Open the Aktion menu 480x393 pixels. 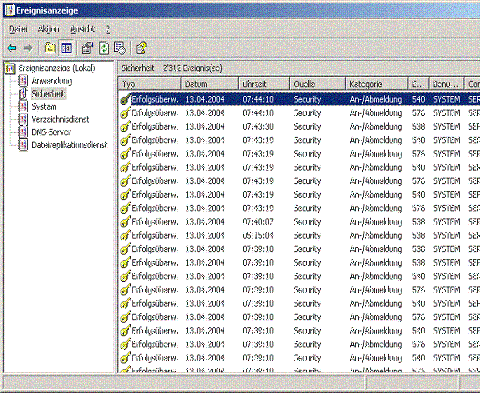tap(49, 29)
